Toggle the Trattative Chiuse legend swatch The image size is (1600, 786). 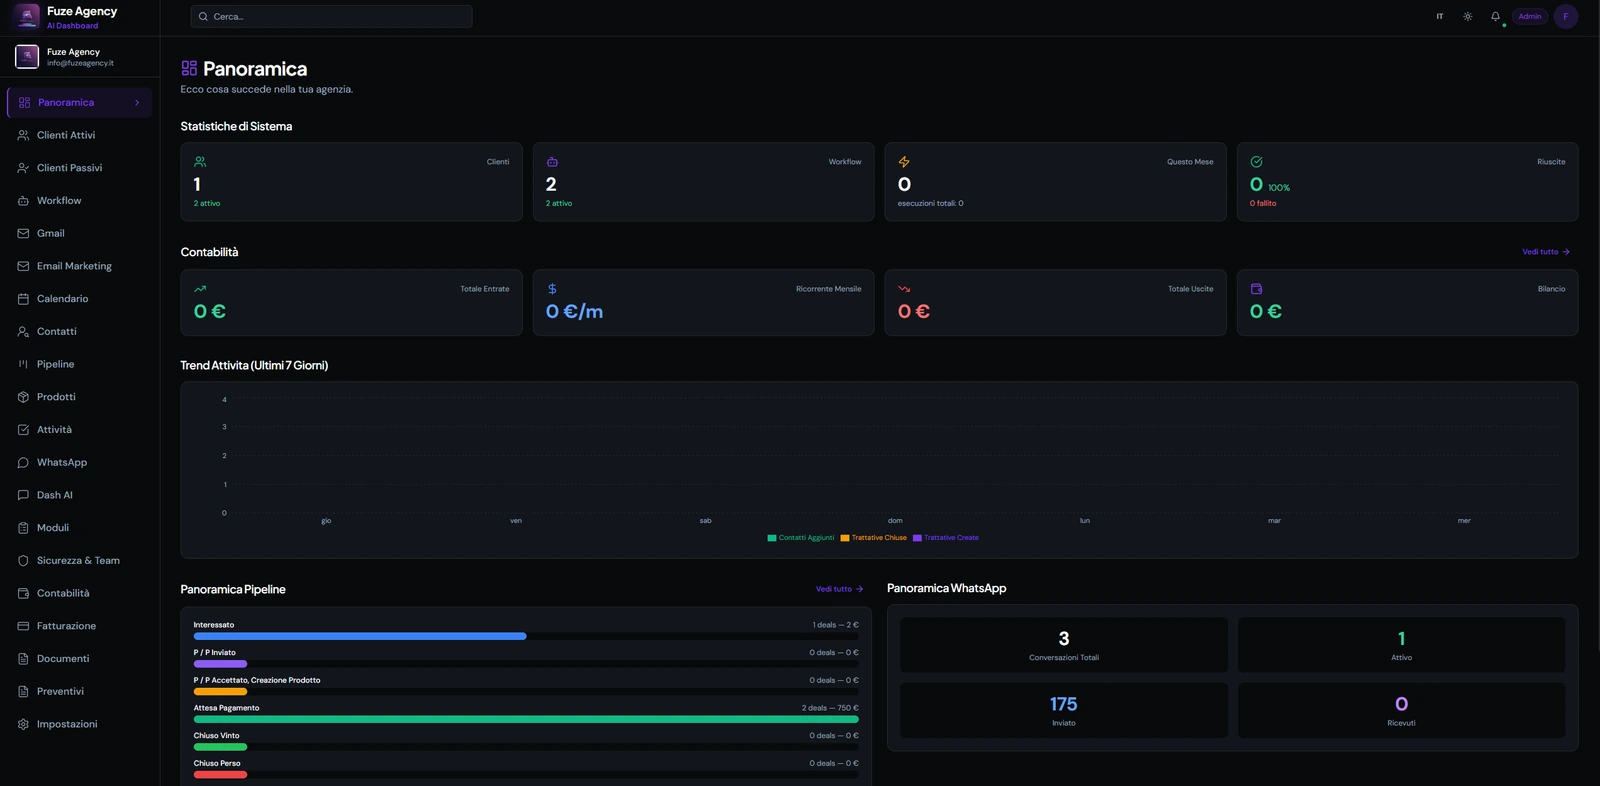pos(845,538)
